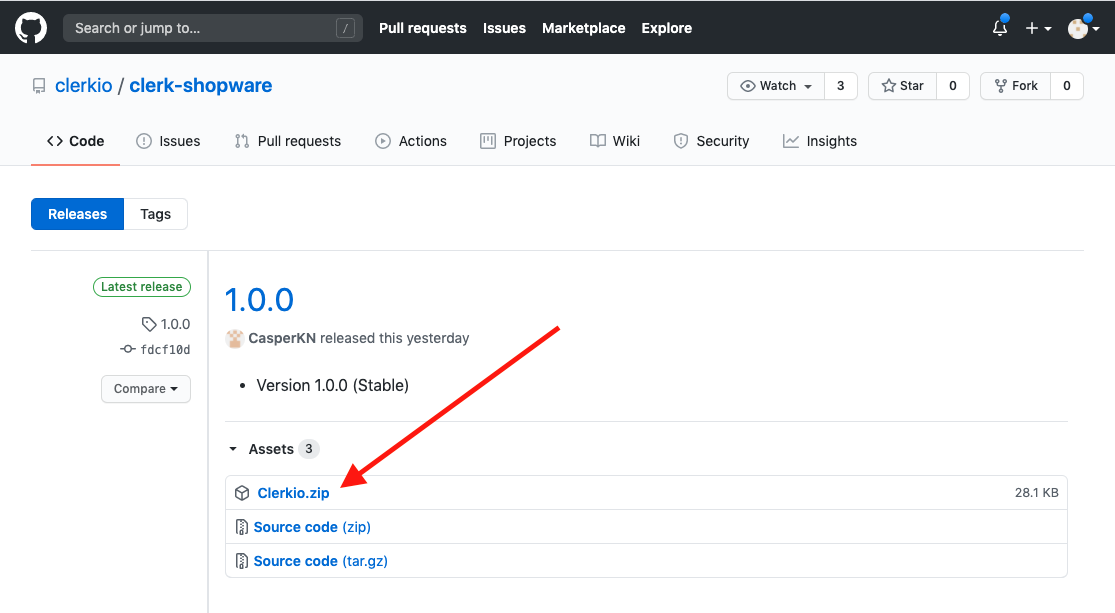Open the notifications bell
This screenshot has height=613, width=1115.
tap(999, 28)
